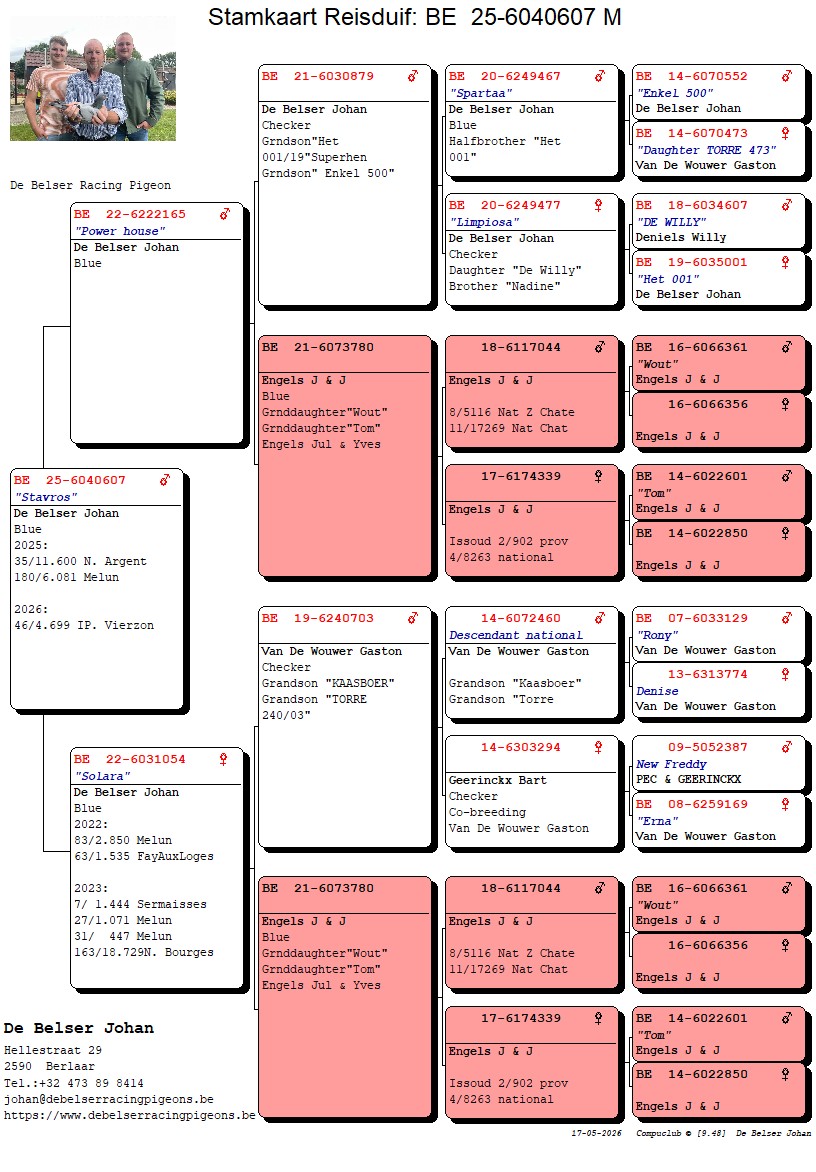Select the name "Denise"
This screenshot has width=816, height=1172.
pyautogui.click(x=658, y=691)
